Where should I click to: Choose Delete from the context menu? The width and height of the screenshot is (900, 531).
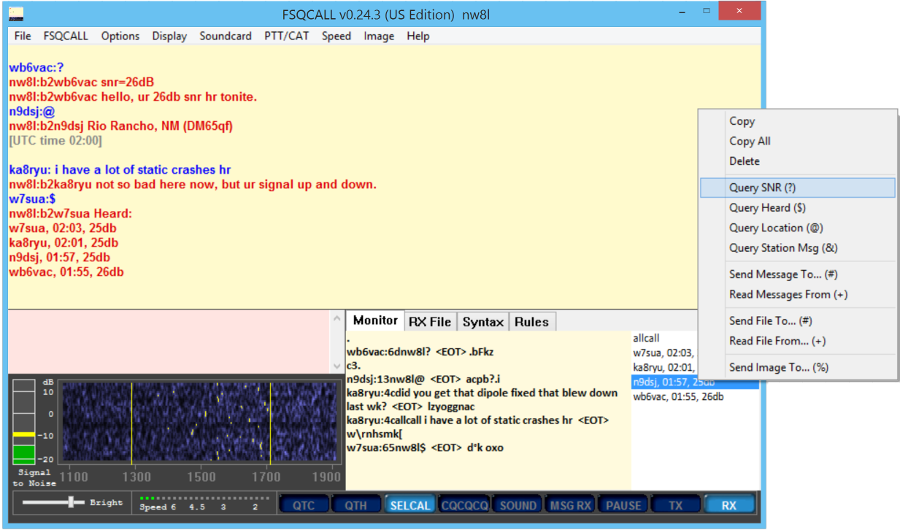(x=798, y=161)
